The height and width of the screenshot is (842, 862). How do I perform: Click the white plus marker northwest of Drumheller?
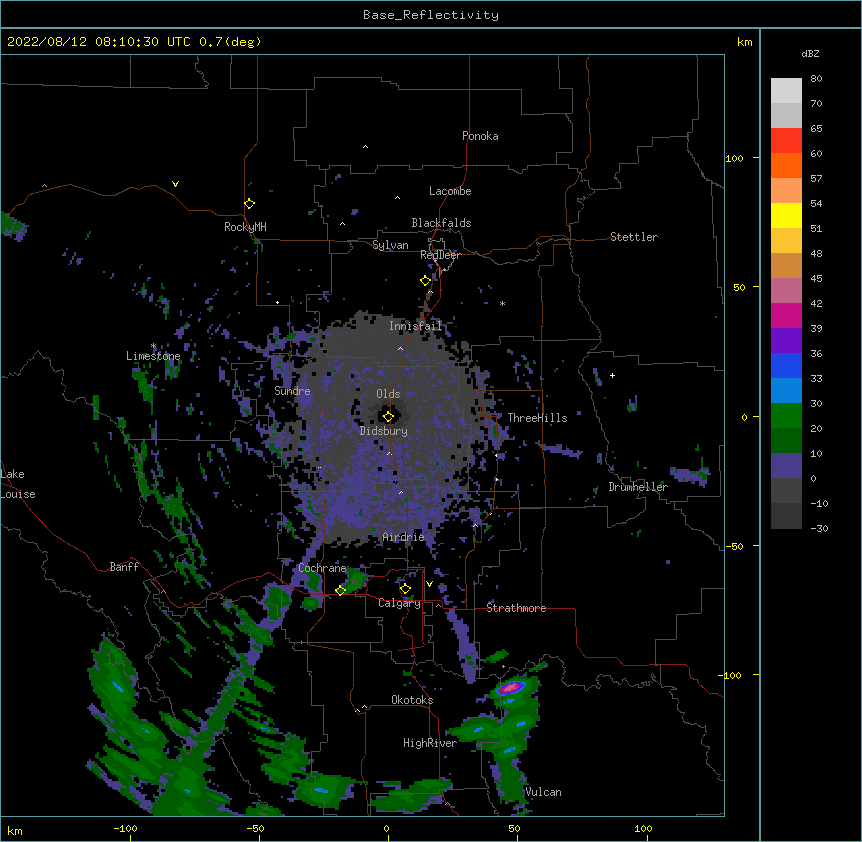click(612, 375)
